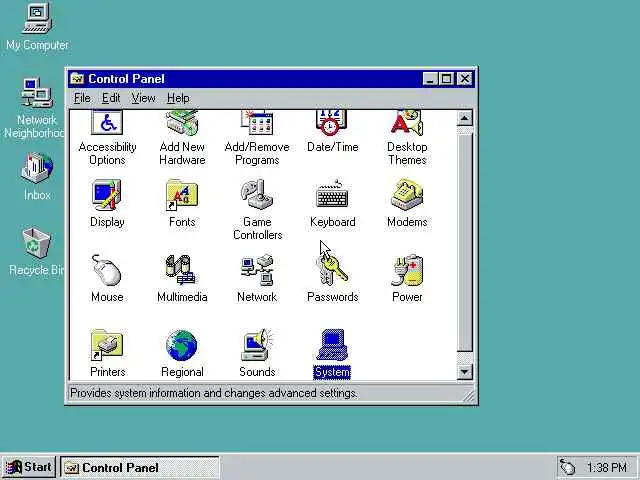The image size is (640, 480).
Task: Click the vertical scrollbar thumb
Action: point(464,242)
